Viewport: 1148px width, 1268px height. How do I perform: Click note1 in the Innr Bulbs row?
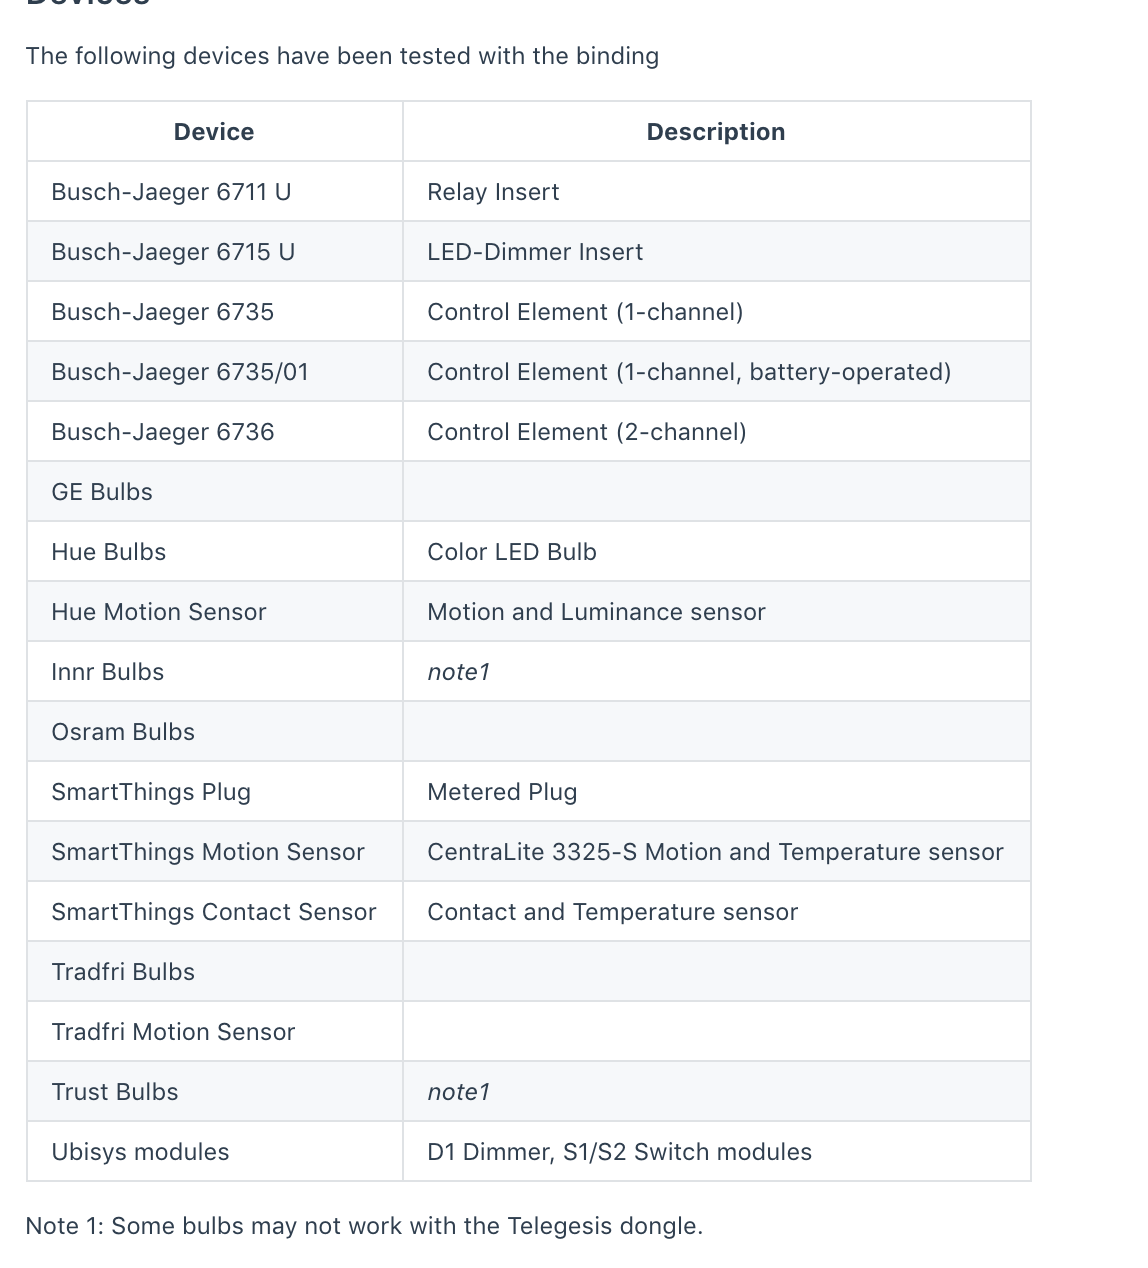459,672
